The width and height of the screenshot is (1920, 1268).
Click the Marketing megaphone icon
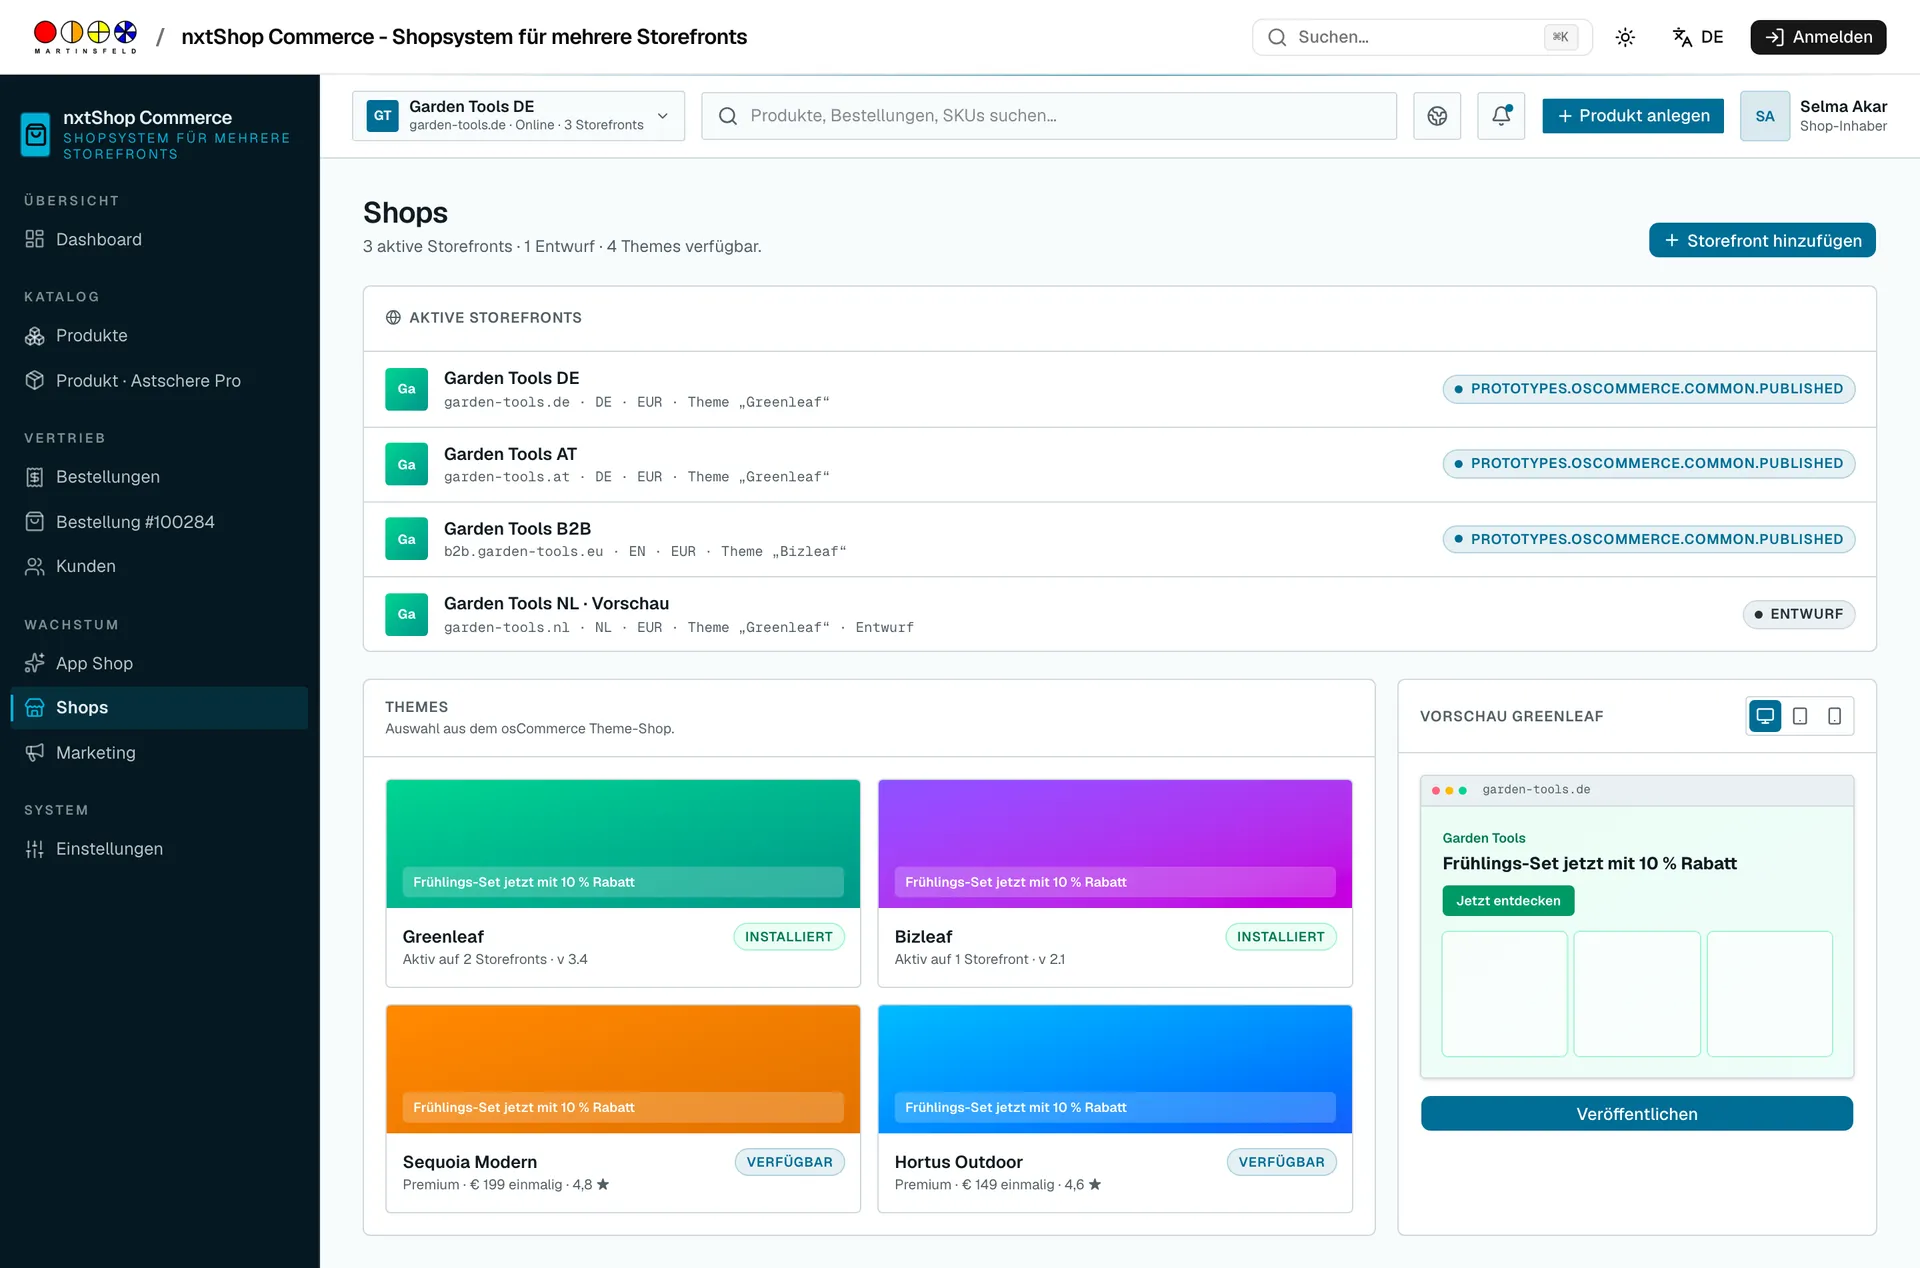pyautogui.click(x=35, y=752)
